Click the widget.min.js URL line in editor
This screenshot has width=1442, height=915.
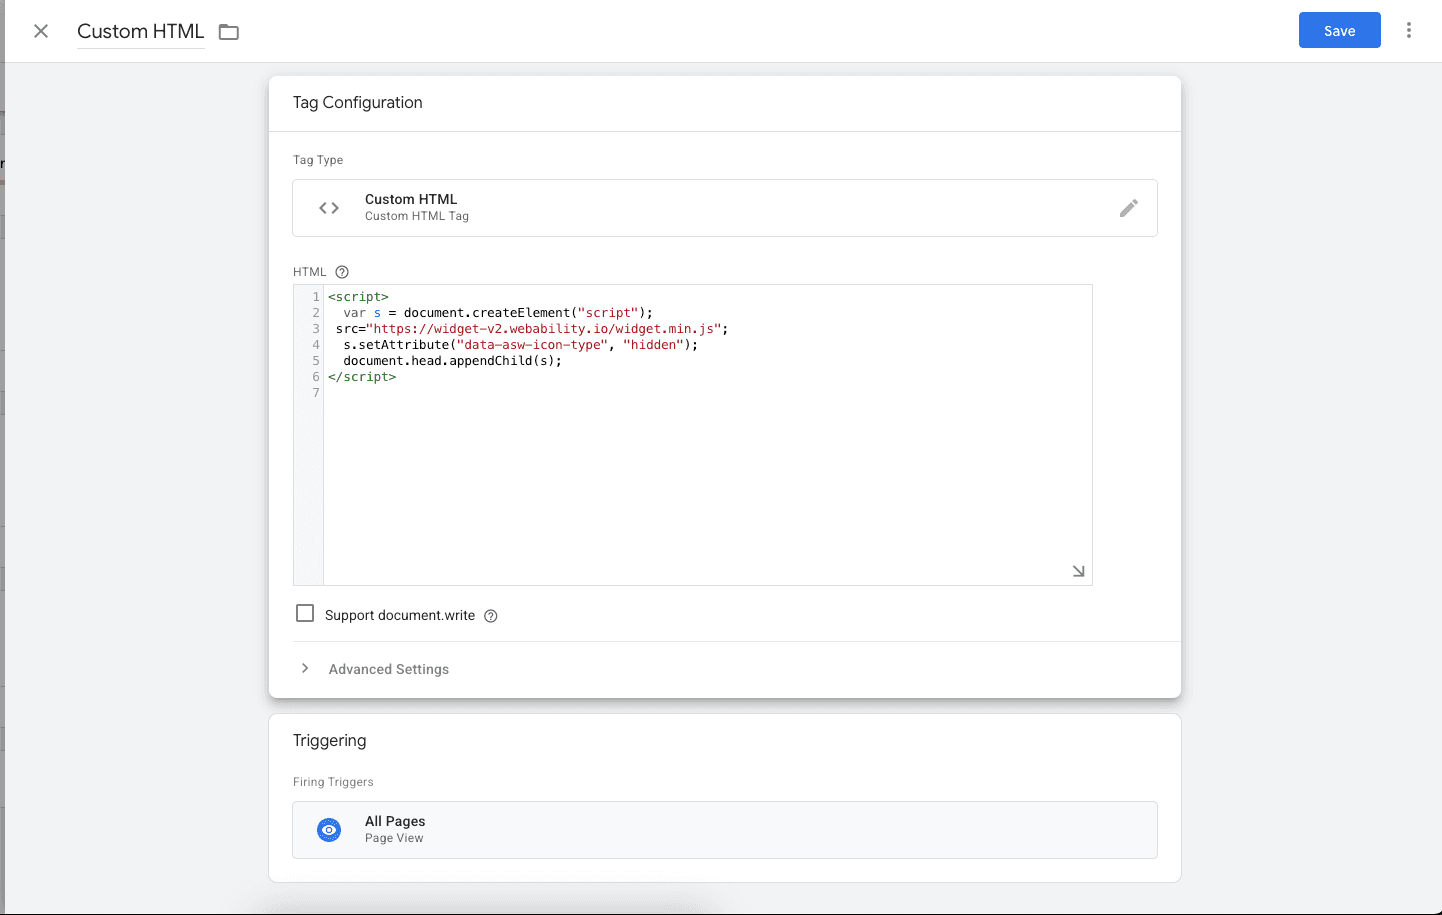click(x=532, y=329)
